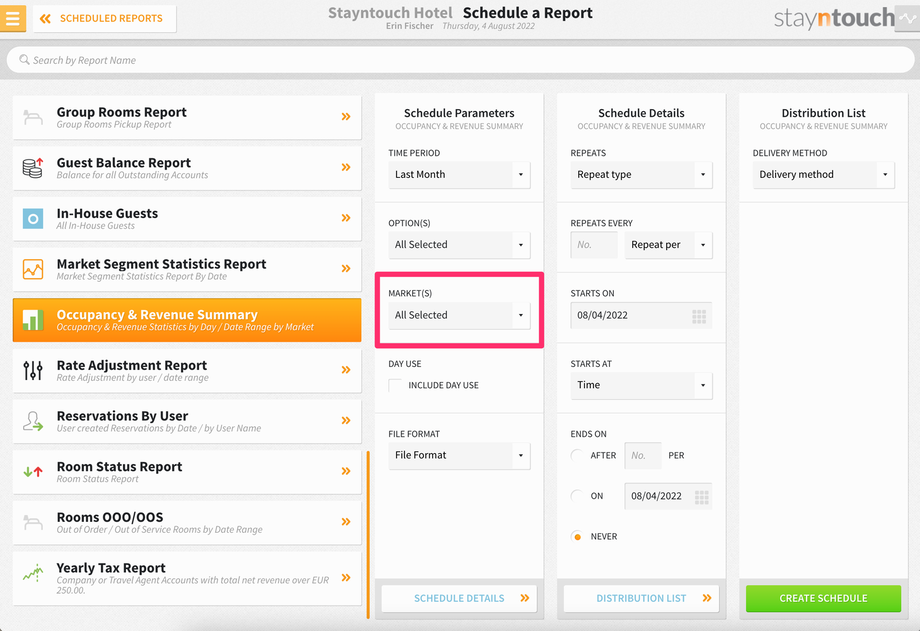
Task: Click the Market Segment Statistics chart icon
Action: tap(33, 269)
